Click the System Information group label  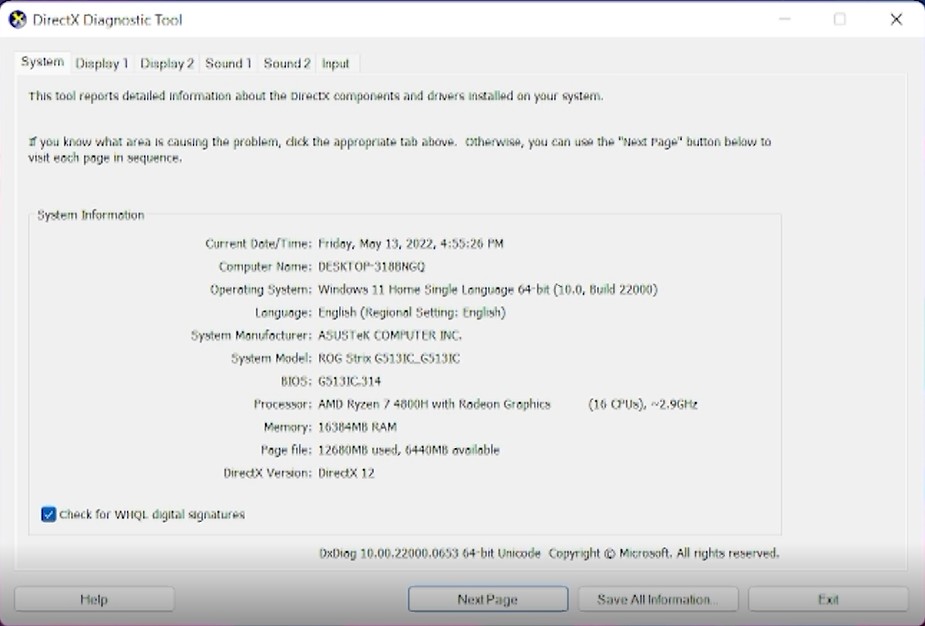[x=91, y=215]
